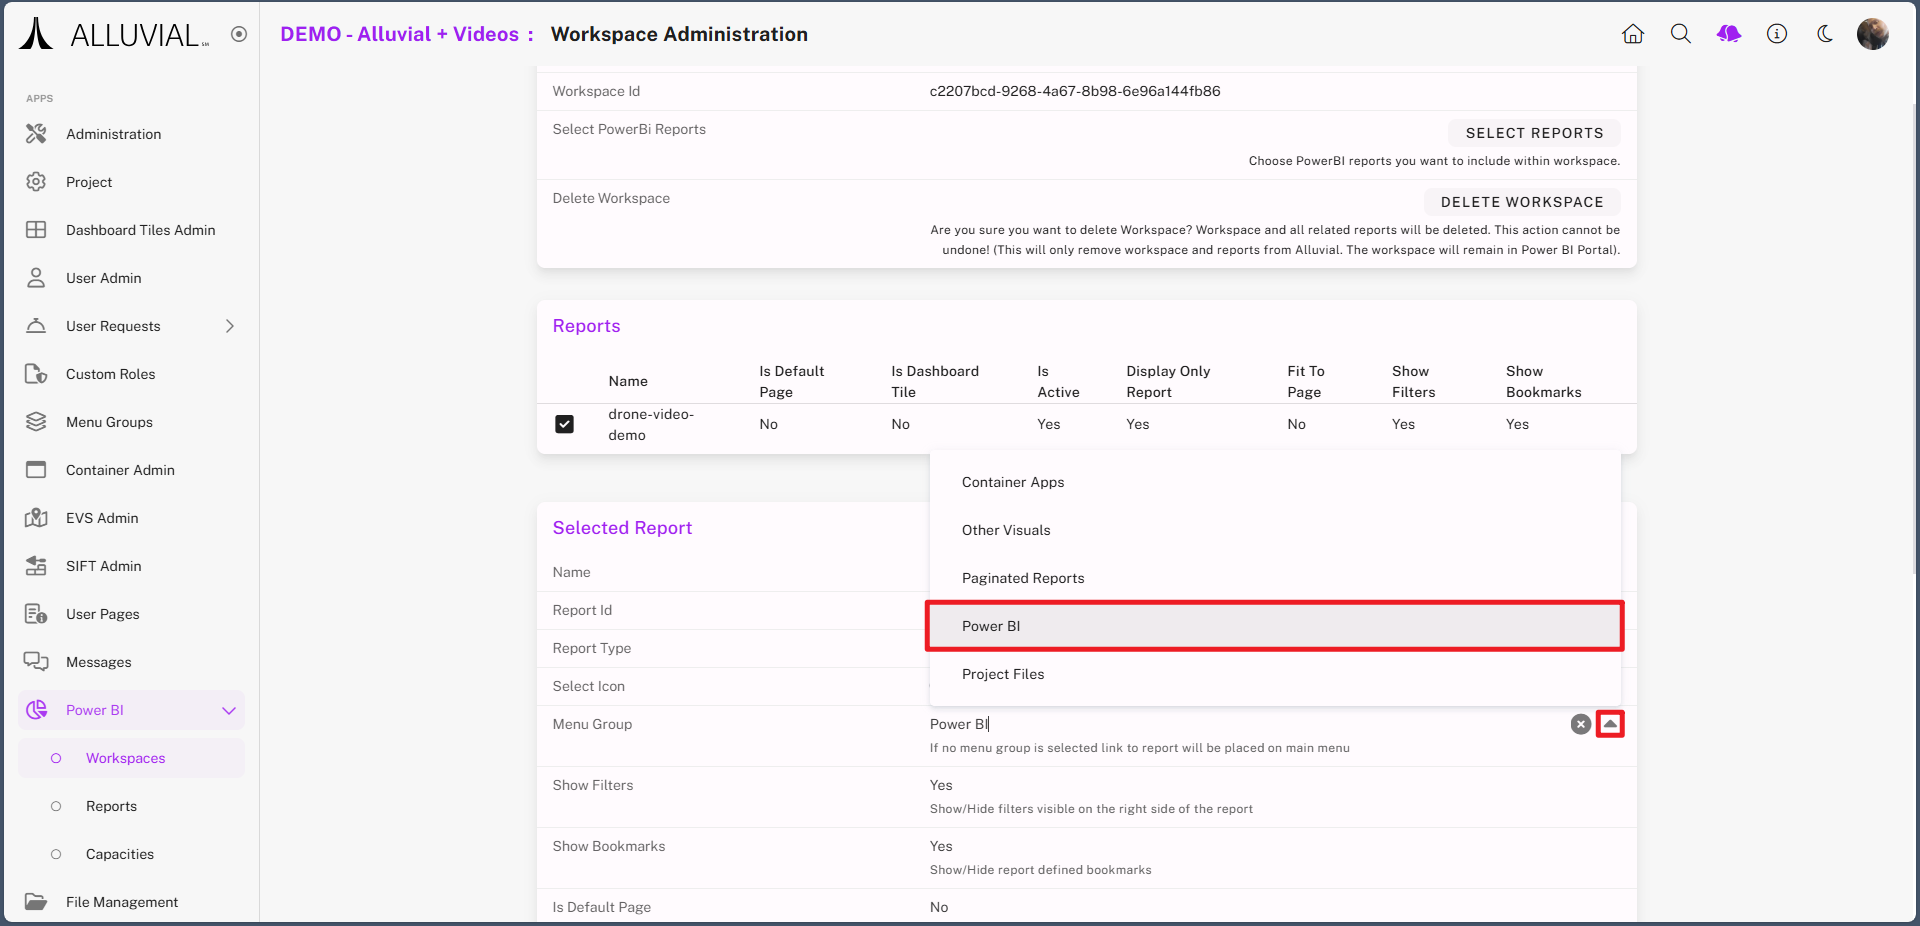
Task: Choose Power BI from the dropdown list
Action: (1275, 626)
